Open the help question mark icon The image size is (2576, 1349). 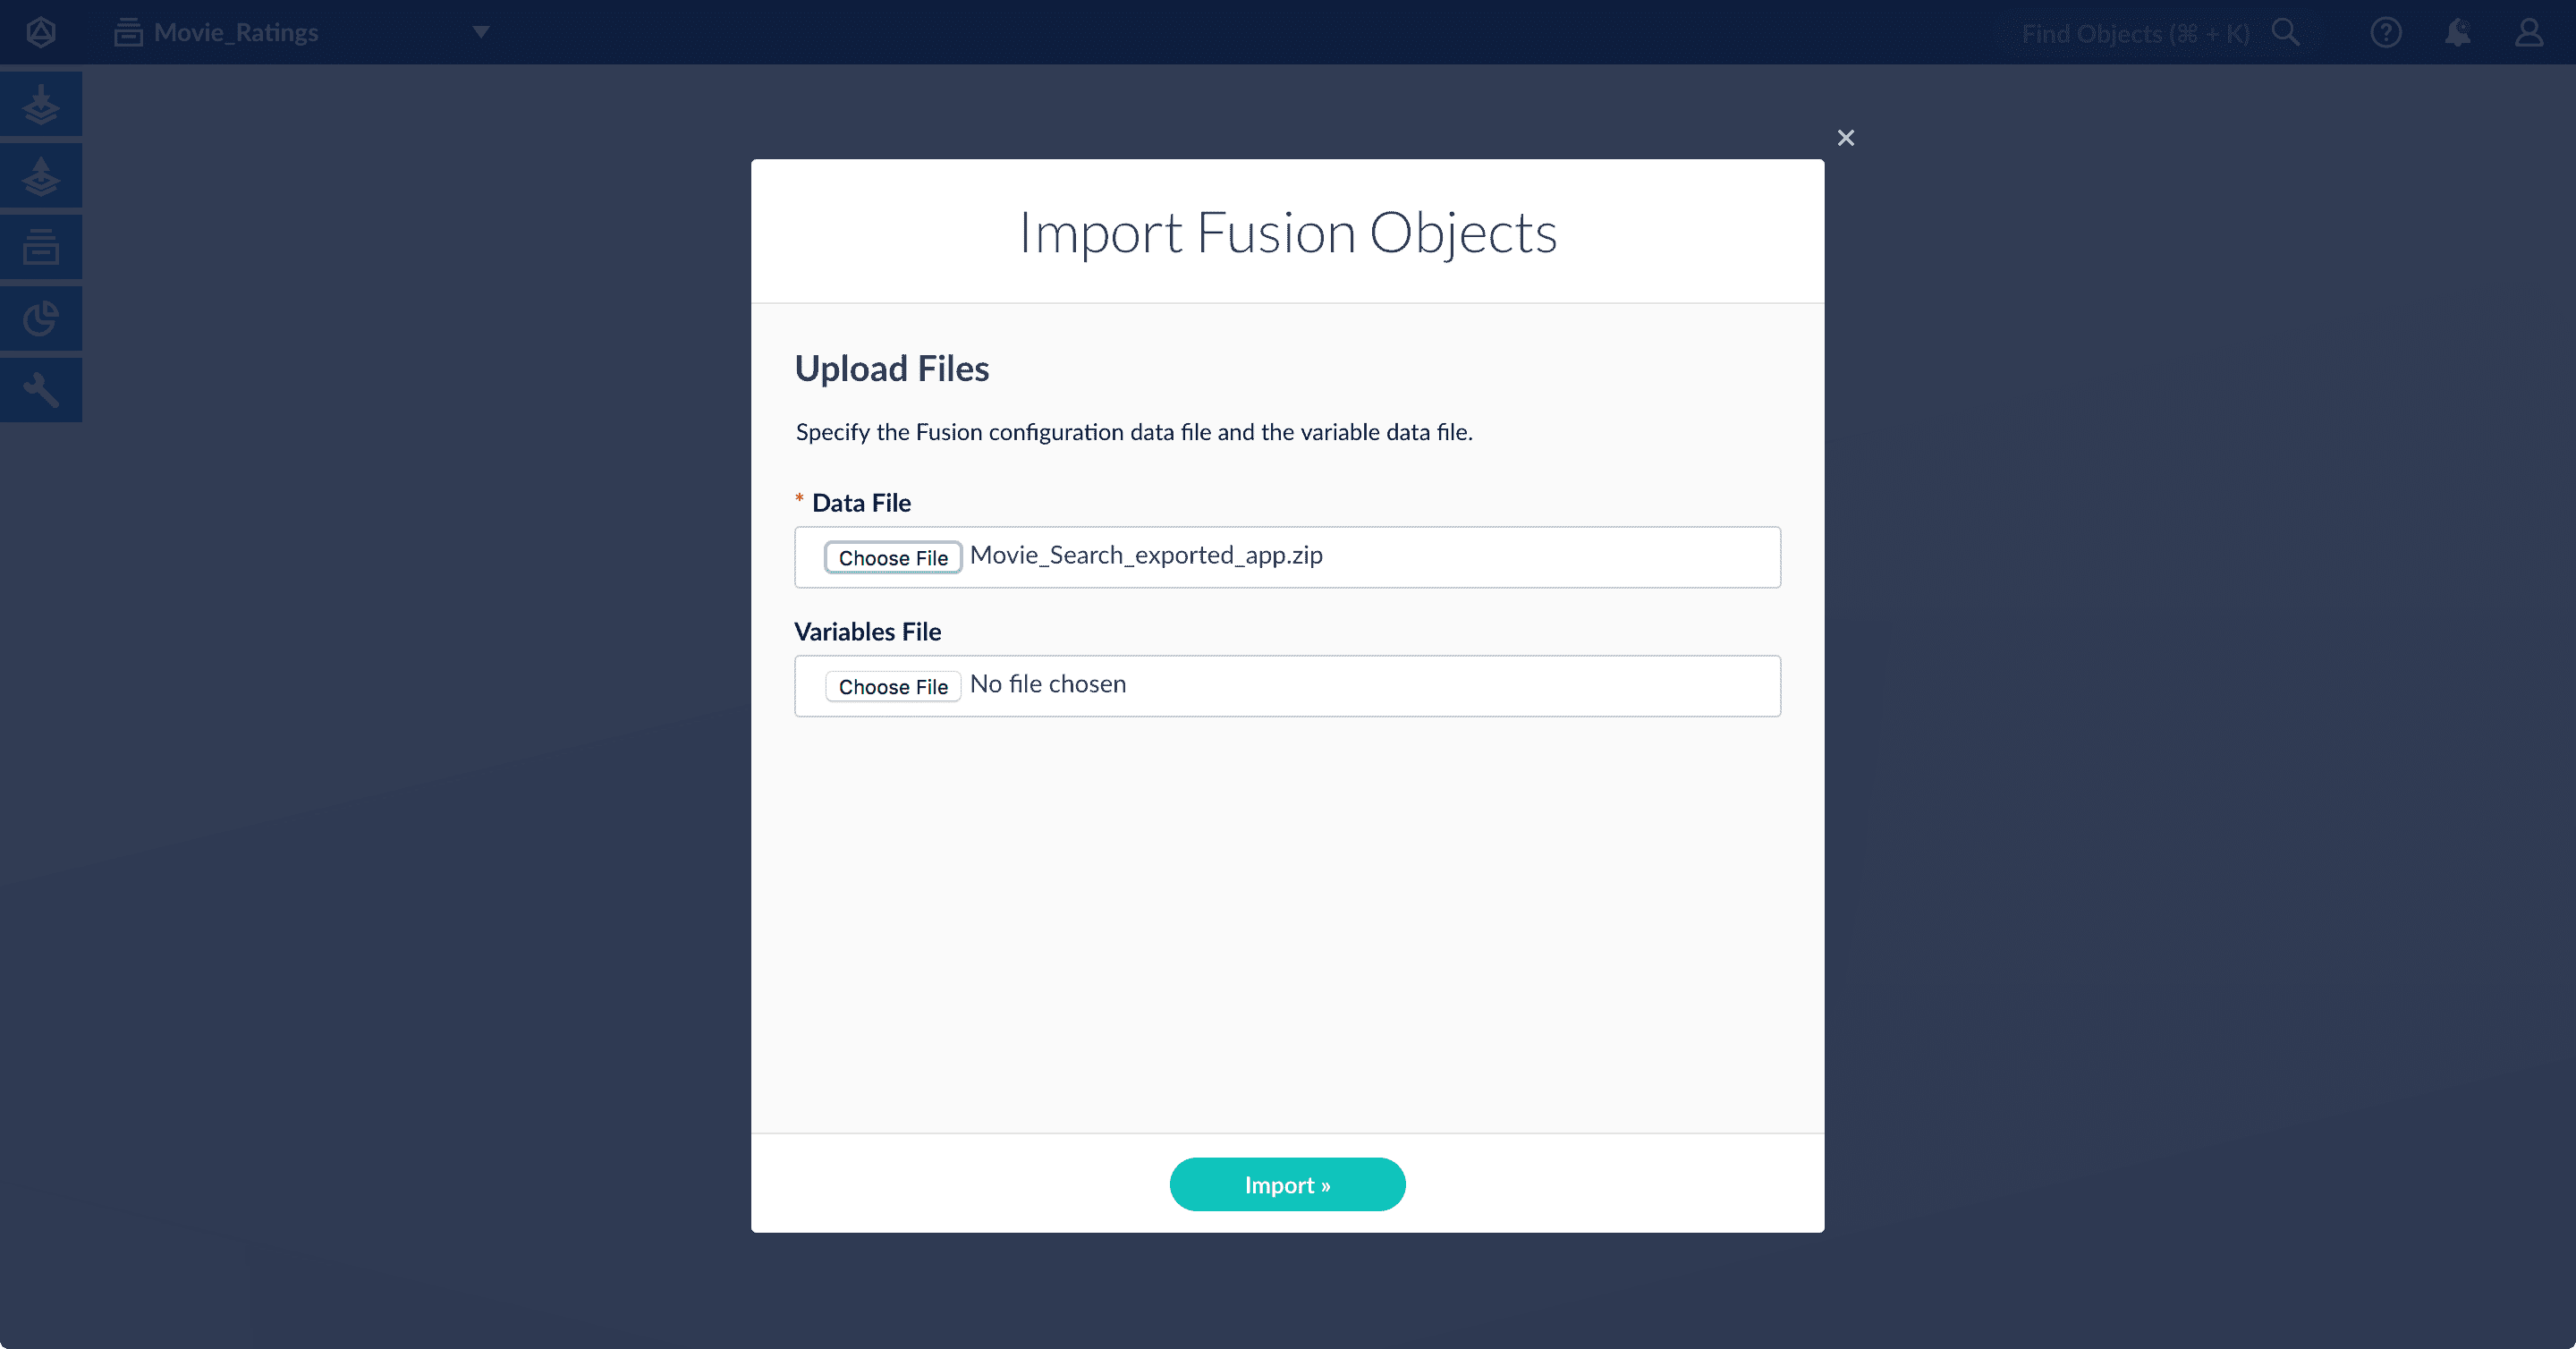[x=2386, y=33]
